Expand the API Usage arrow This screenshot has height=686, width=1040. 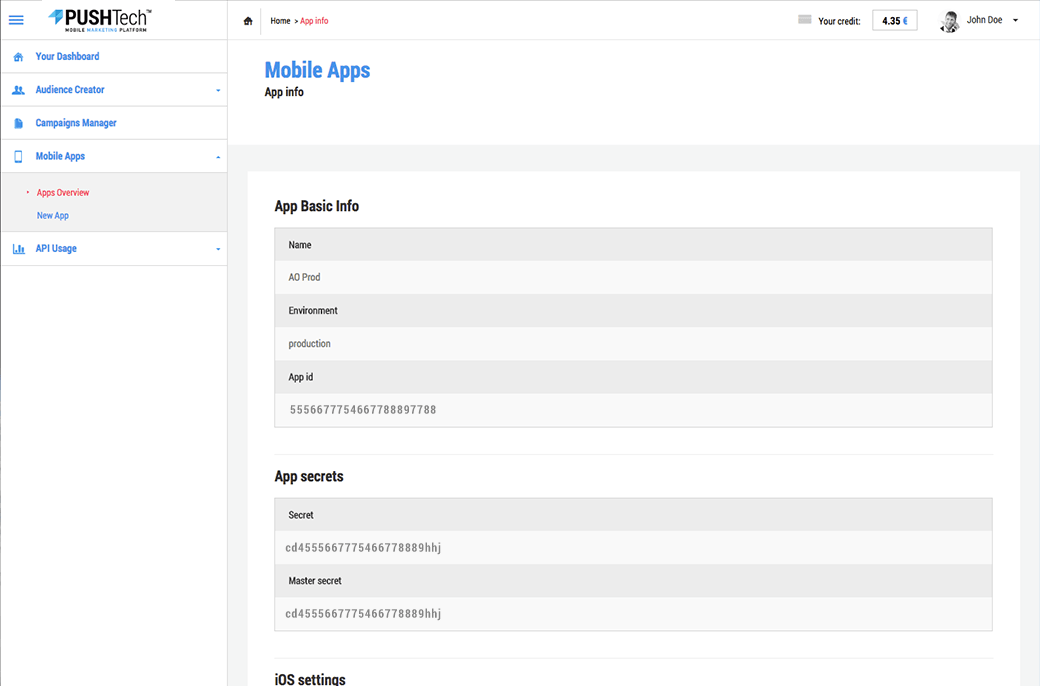218,249
